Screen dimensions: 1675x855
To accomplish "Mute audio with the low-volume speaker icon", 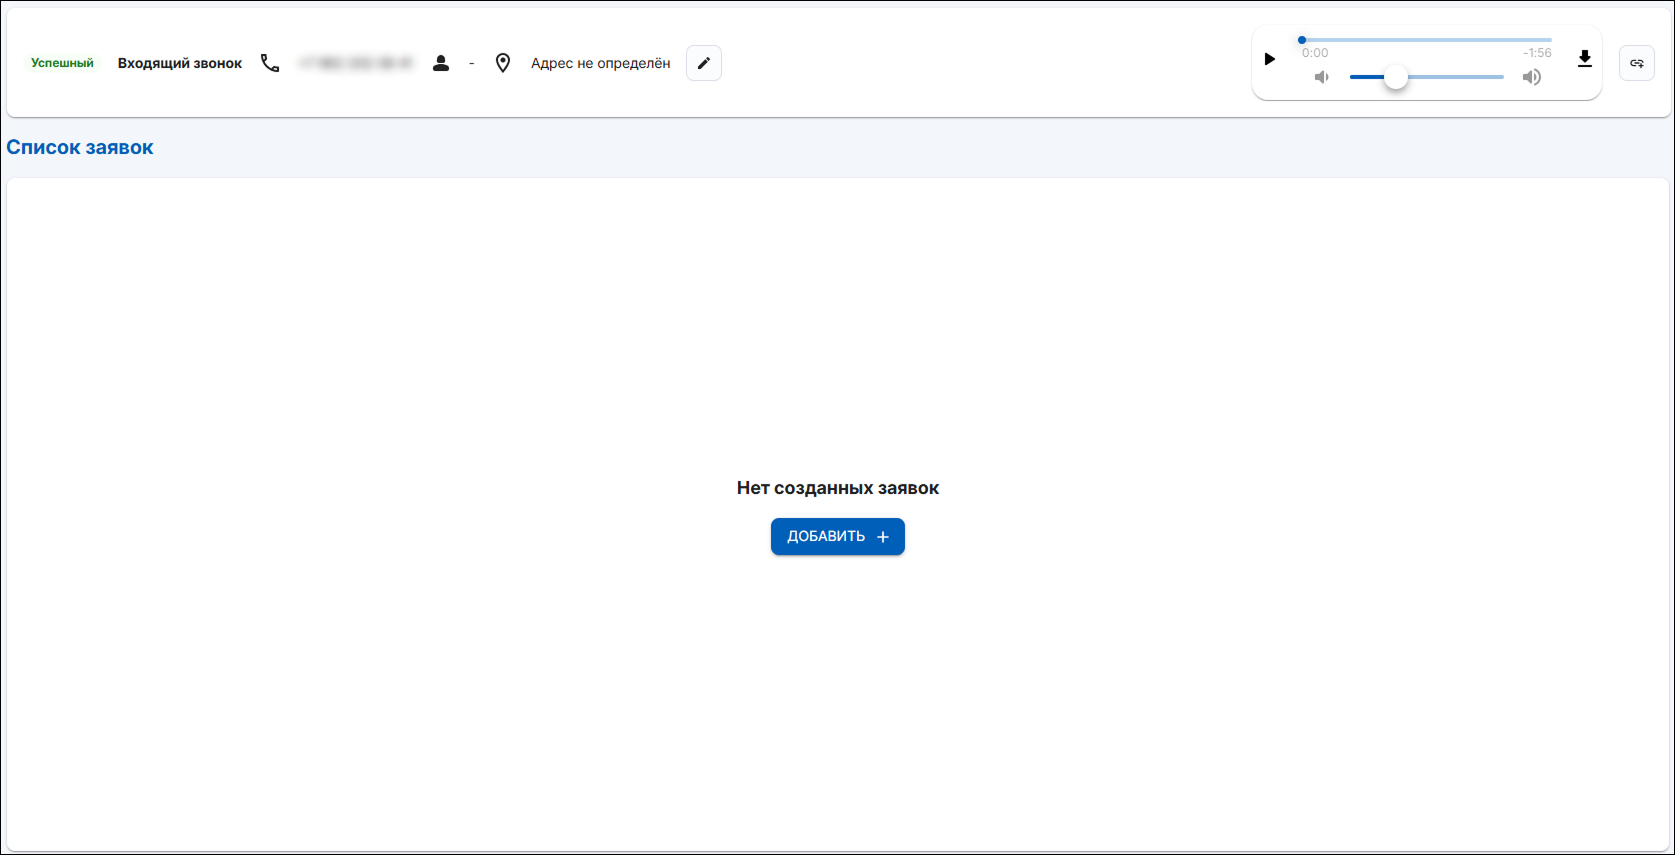I will pos(1322,77).
